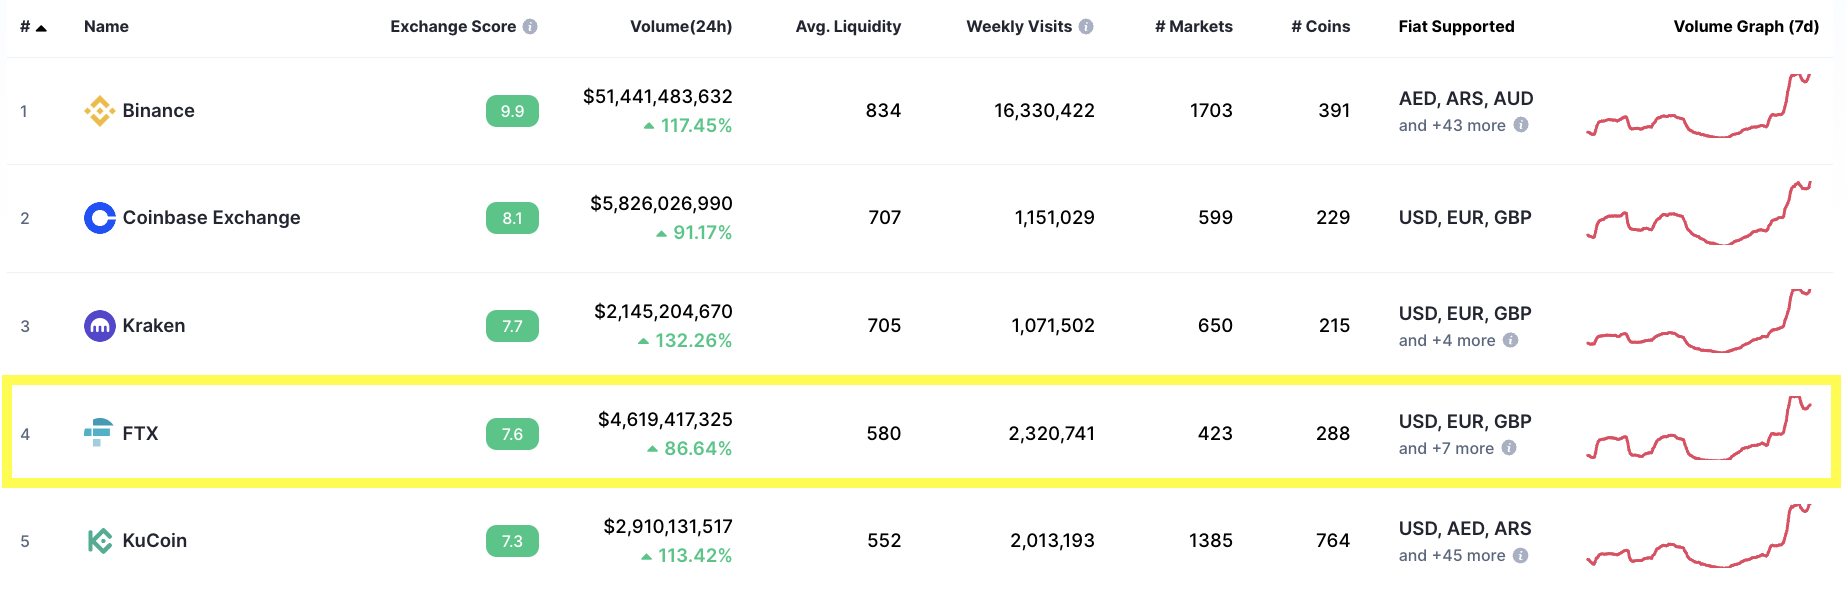This screenshot has width=1846, height=590.
Task: Click Binance's 117.45% volume change
Action: (x=688, y=126)
